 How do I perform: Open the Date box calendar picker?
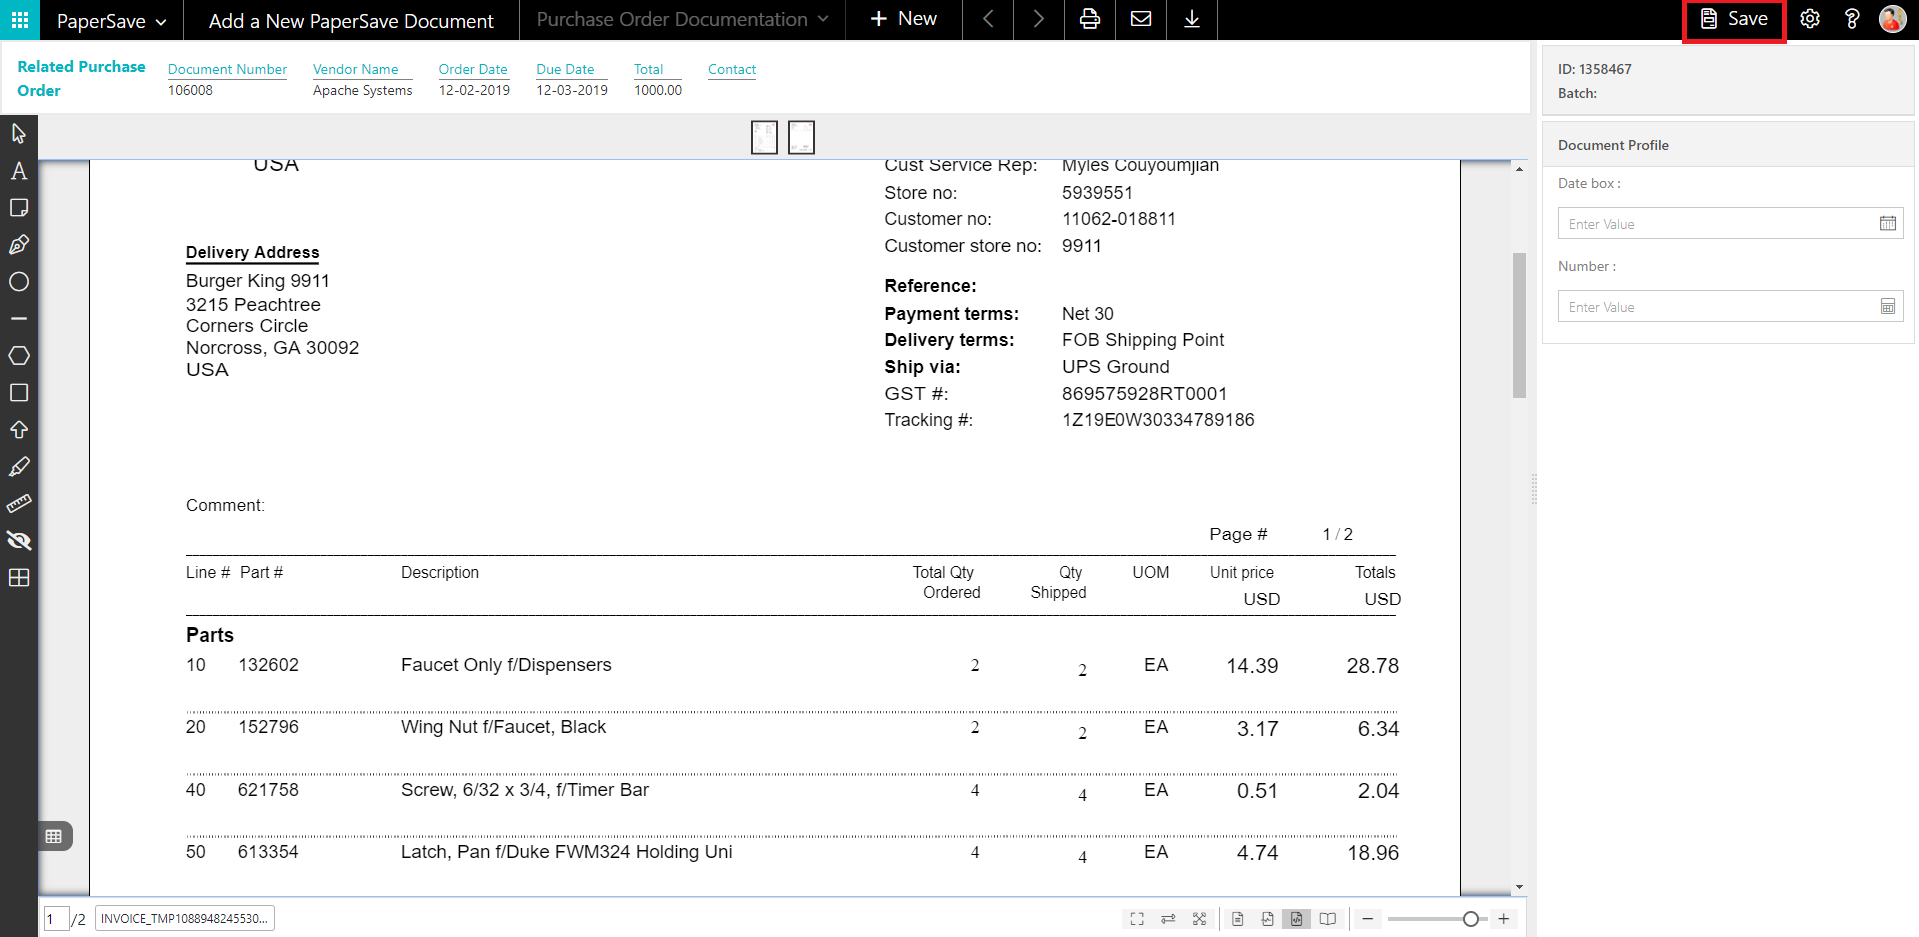click(1887, 223)
